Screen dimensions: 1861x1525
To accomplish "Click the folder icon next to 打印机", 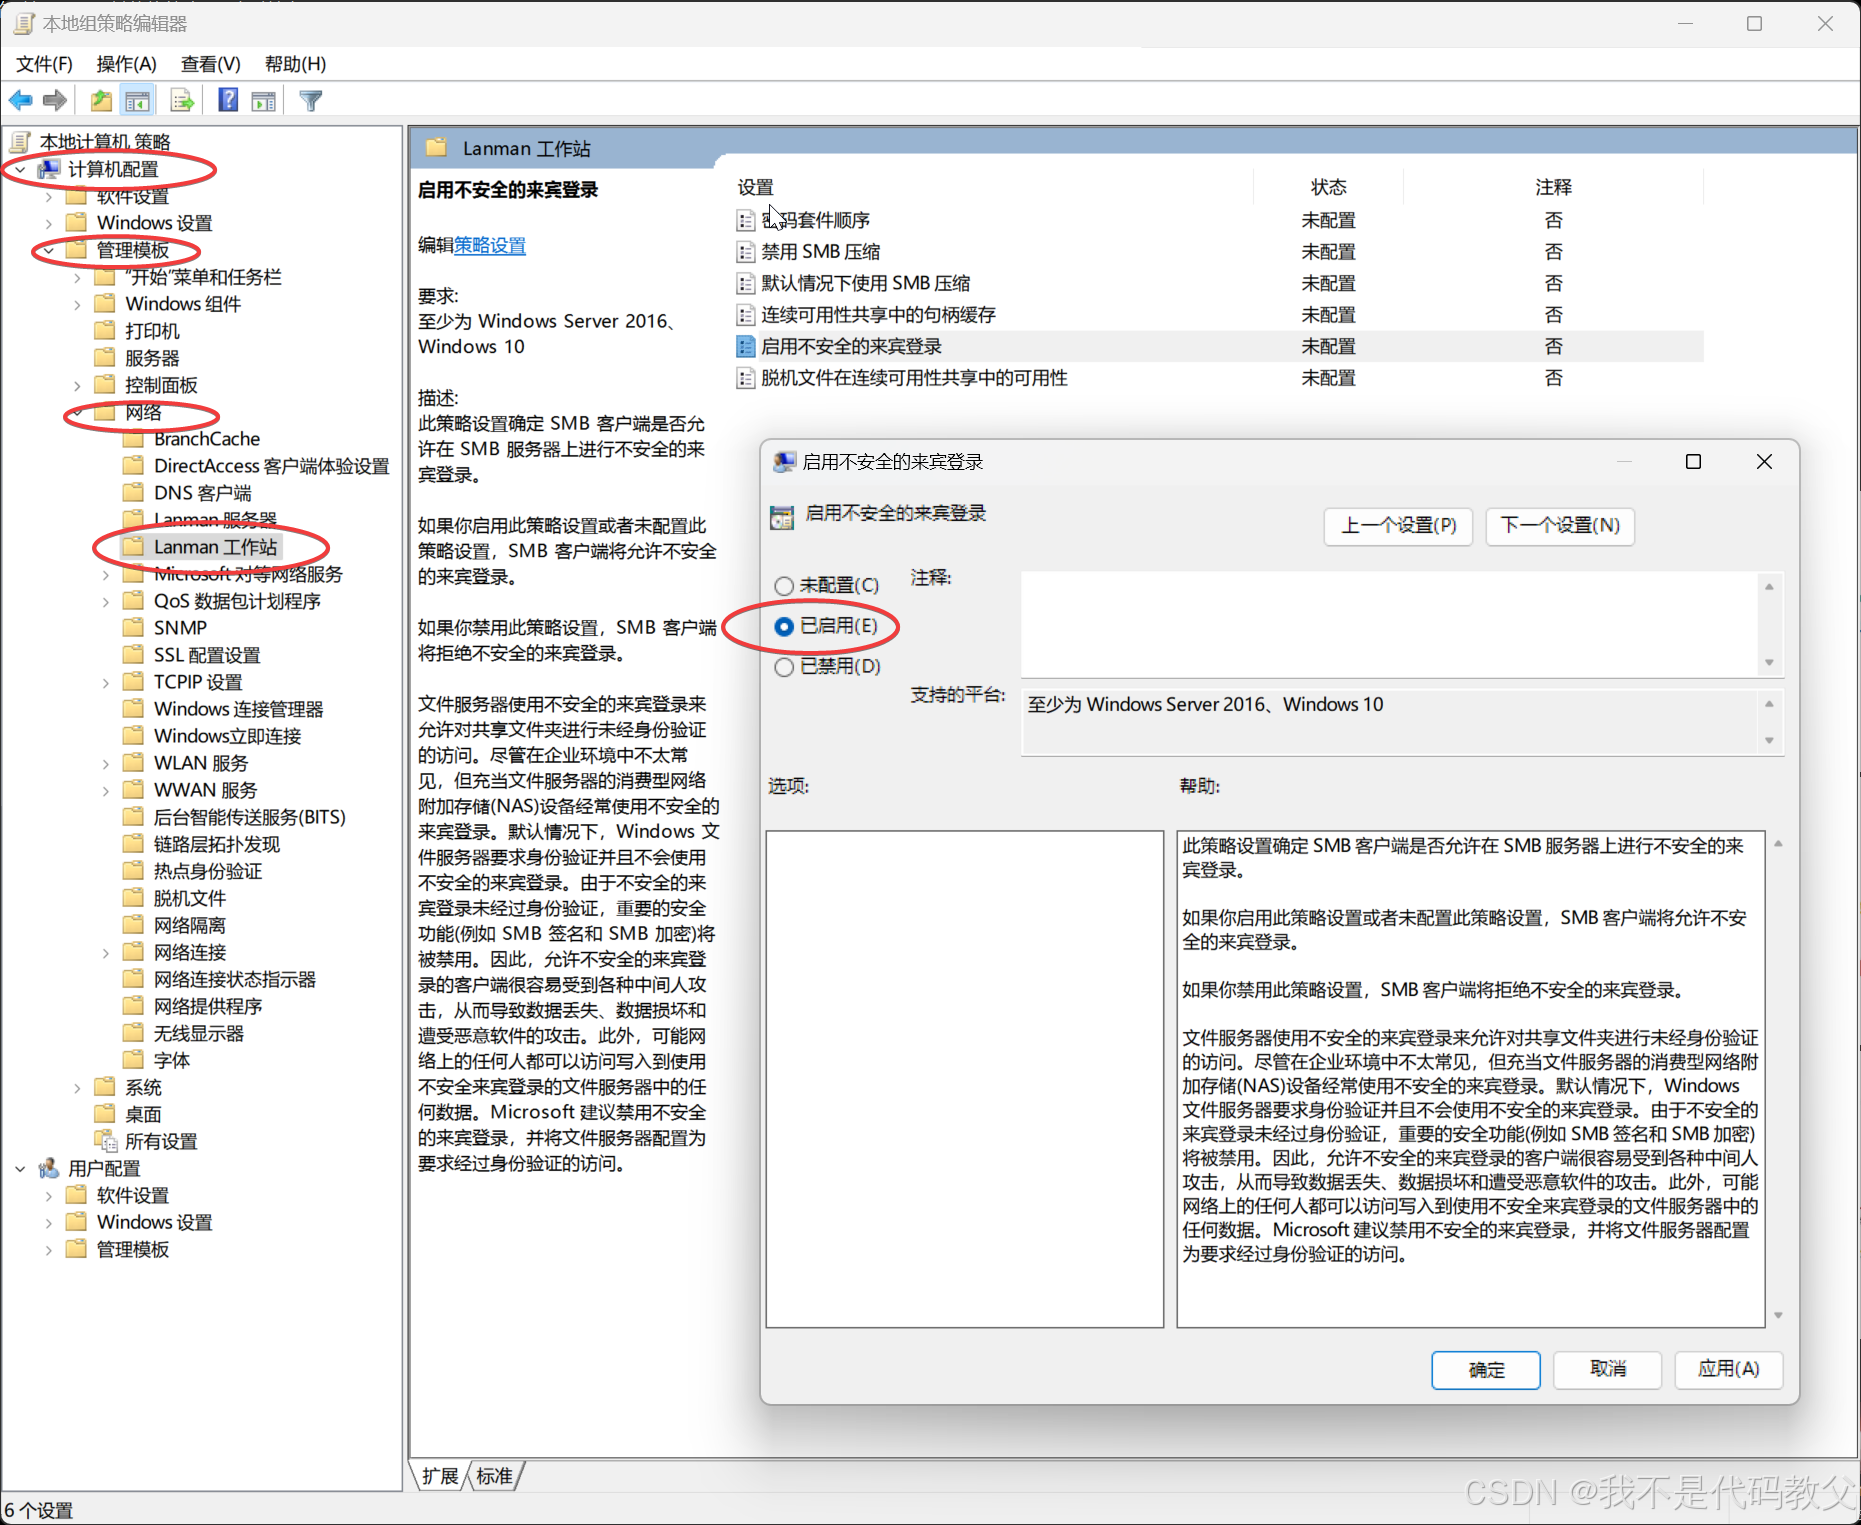I will (104, 331).
